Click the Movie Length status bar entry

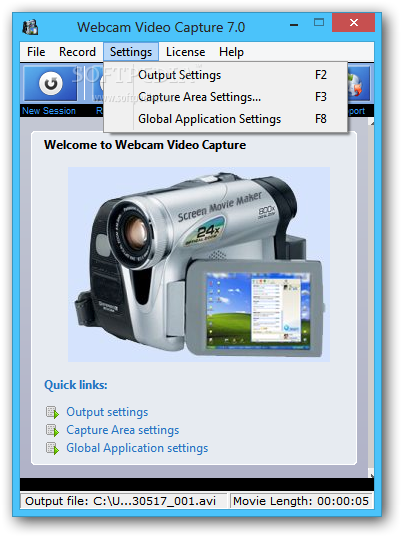301,501
